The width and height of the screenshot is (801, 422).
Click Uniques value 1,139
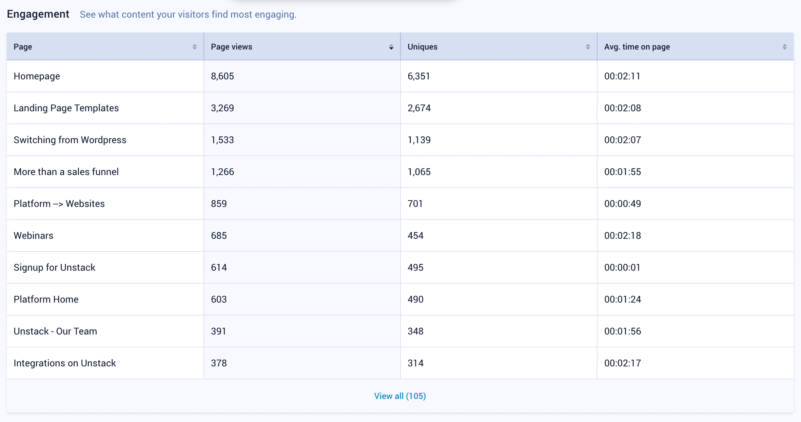pyautogui.click(x=419, y=139)
